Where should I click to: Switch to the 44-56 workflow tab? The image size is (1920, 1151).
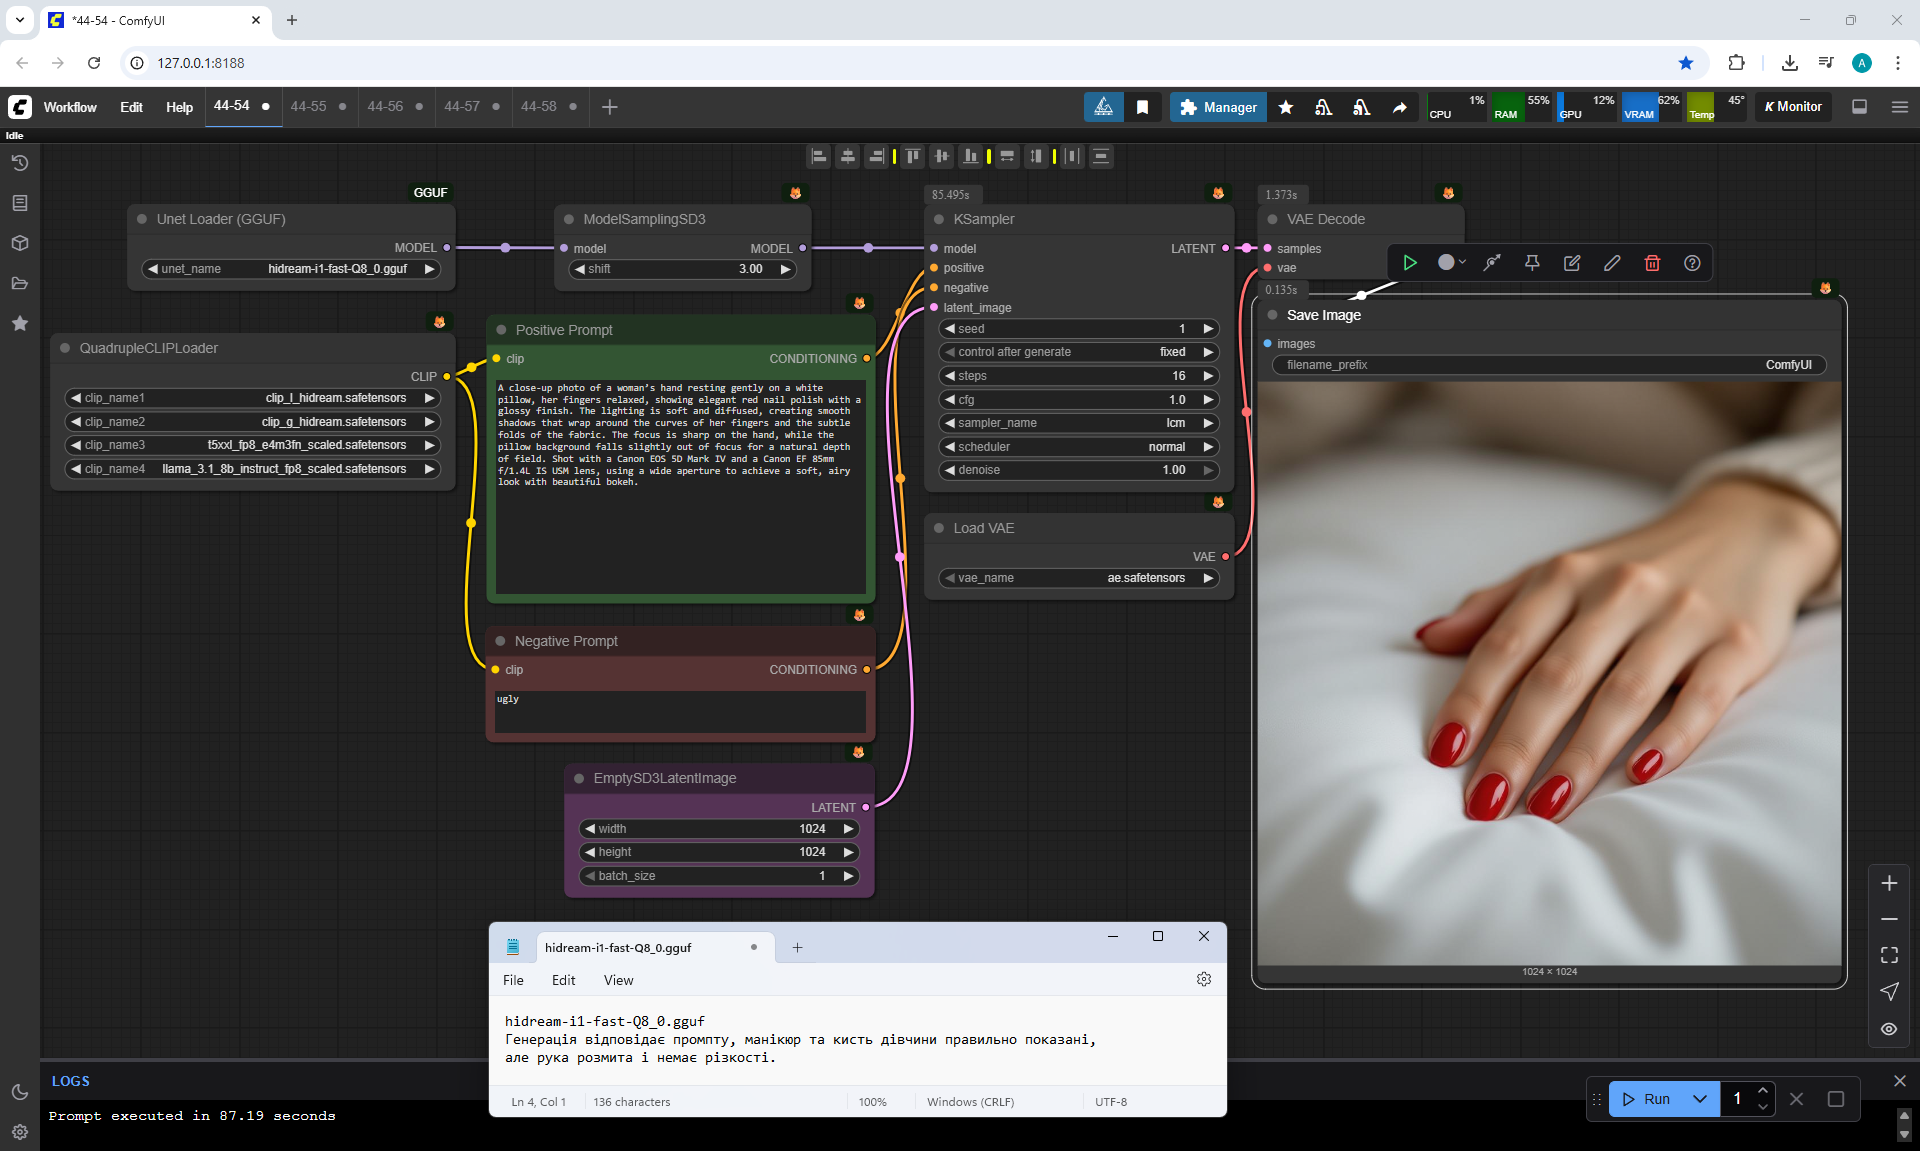click(386, 107)
